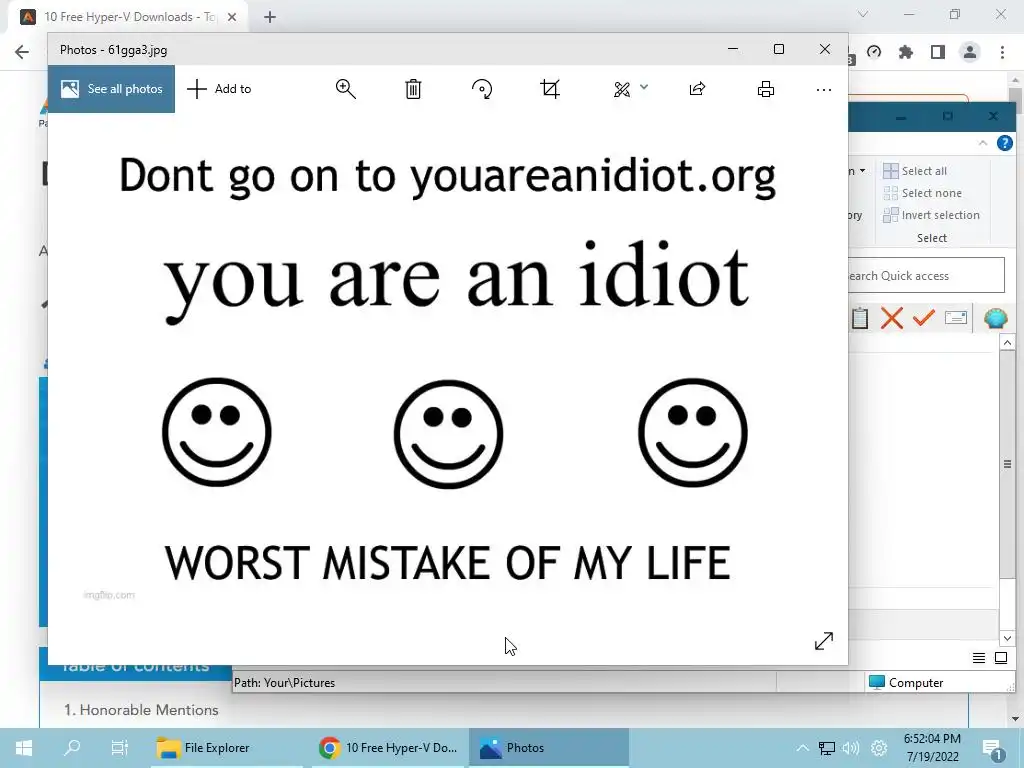The height and width of the screenshot is (768, 1024).
Task: Open the Add to menu in Photos
Action: [219, 89]
